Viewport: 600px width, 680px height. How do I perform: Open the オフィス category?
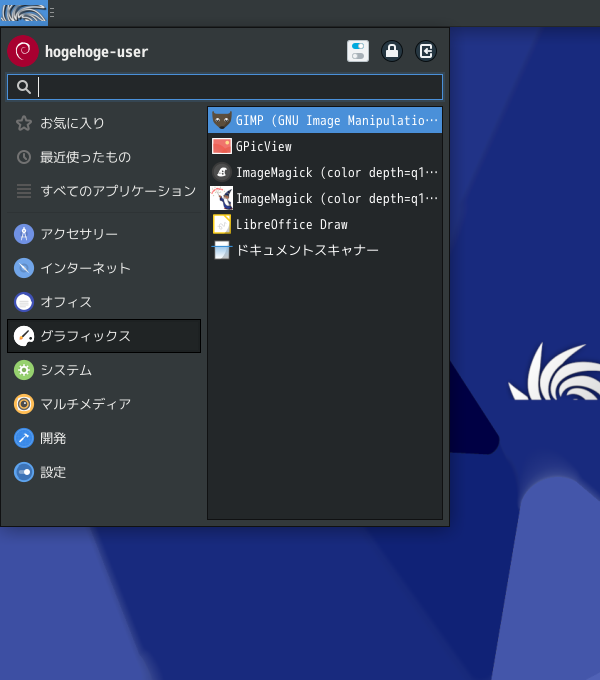(104, 302)
